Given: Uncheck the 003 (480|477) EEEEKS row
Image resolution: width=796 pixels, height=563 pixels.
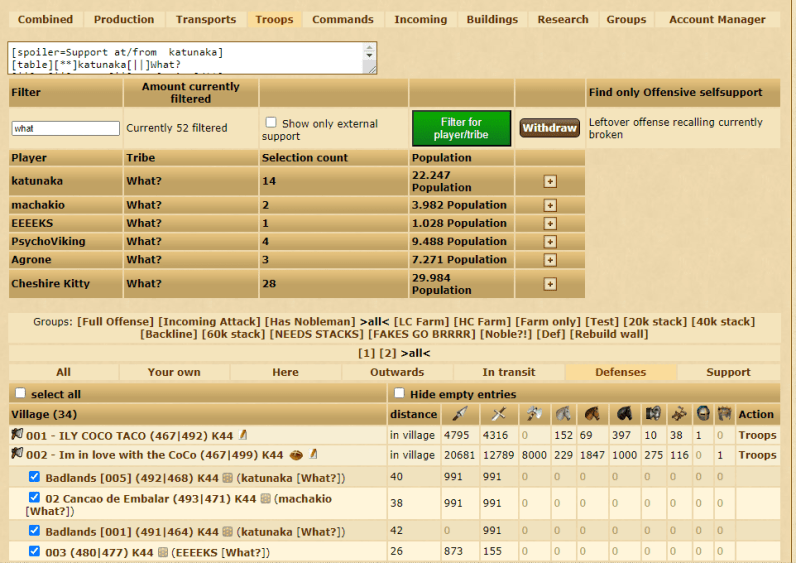Looking at the screenshot, I should tap(34, 551).
